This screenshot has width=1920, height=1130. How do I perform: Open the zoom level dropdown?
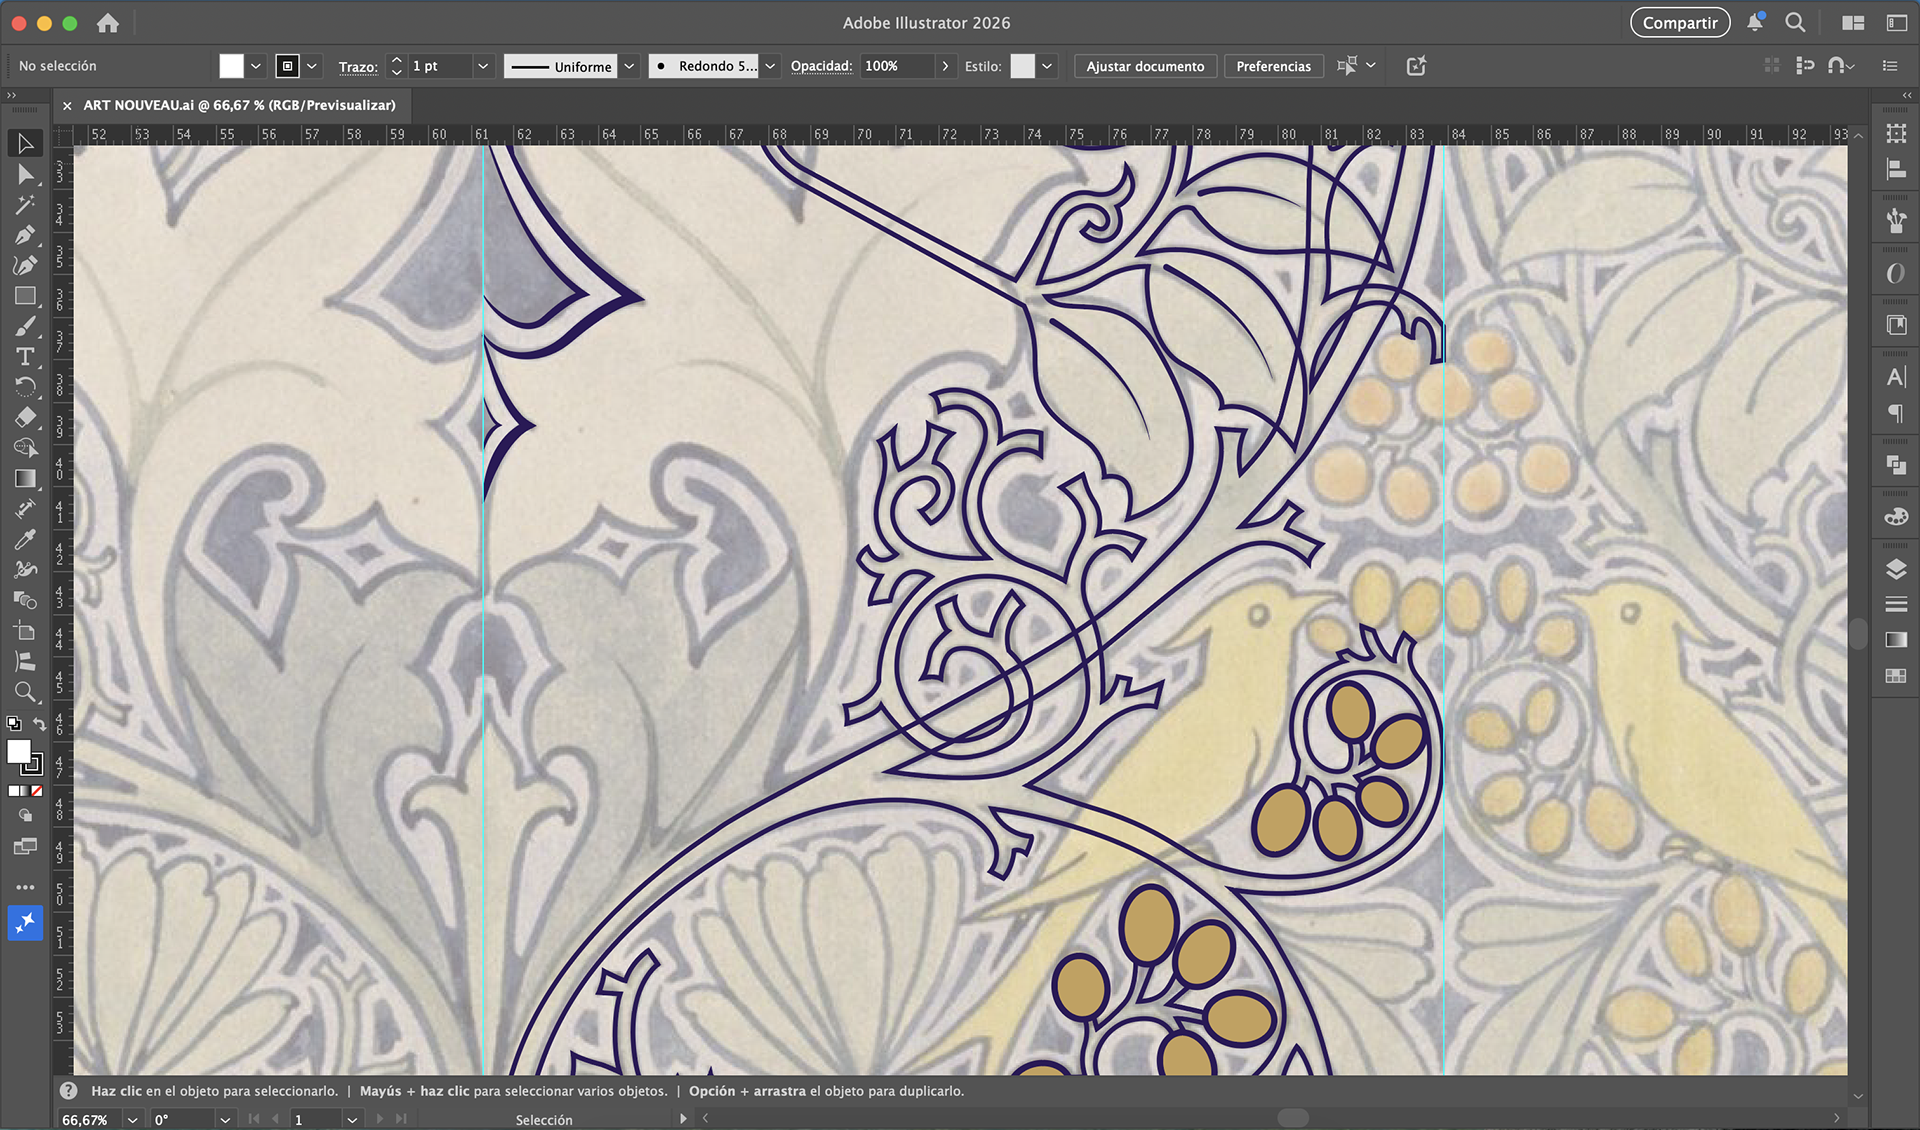132,1120
